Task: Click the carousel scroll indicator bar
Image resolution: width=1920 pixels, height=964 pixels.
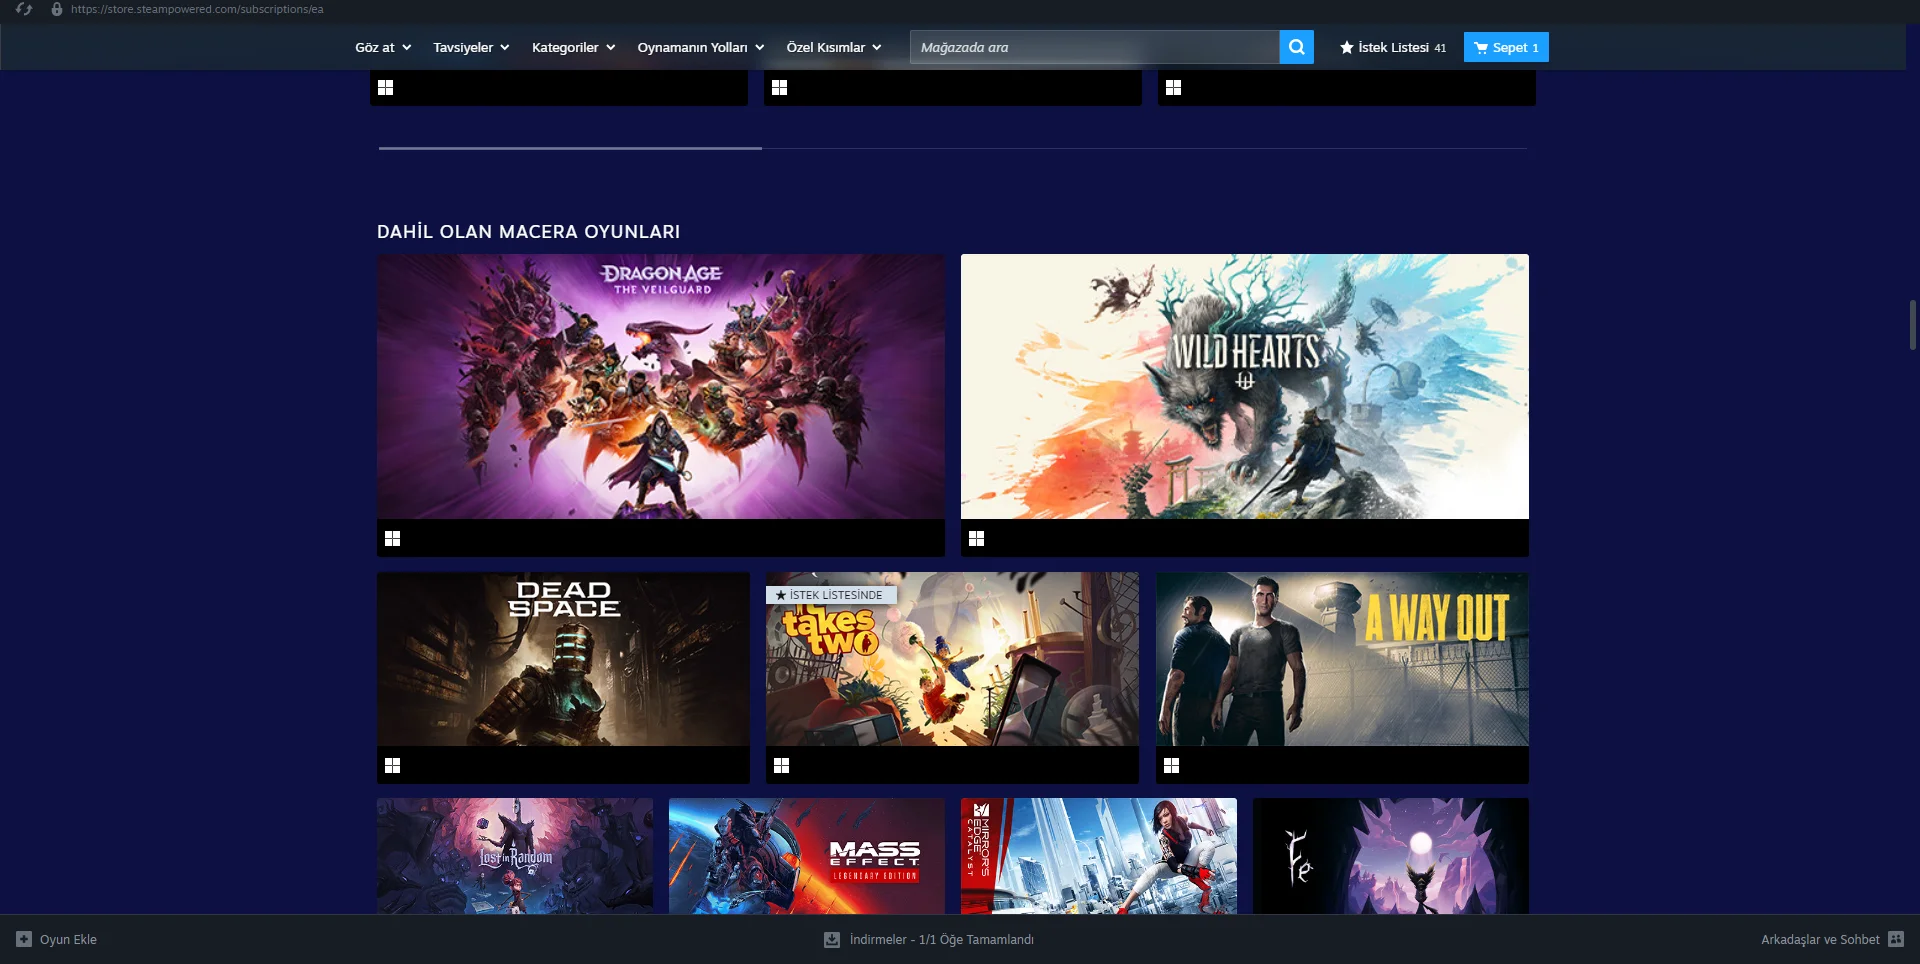Action: [570, 148]
